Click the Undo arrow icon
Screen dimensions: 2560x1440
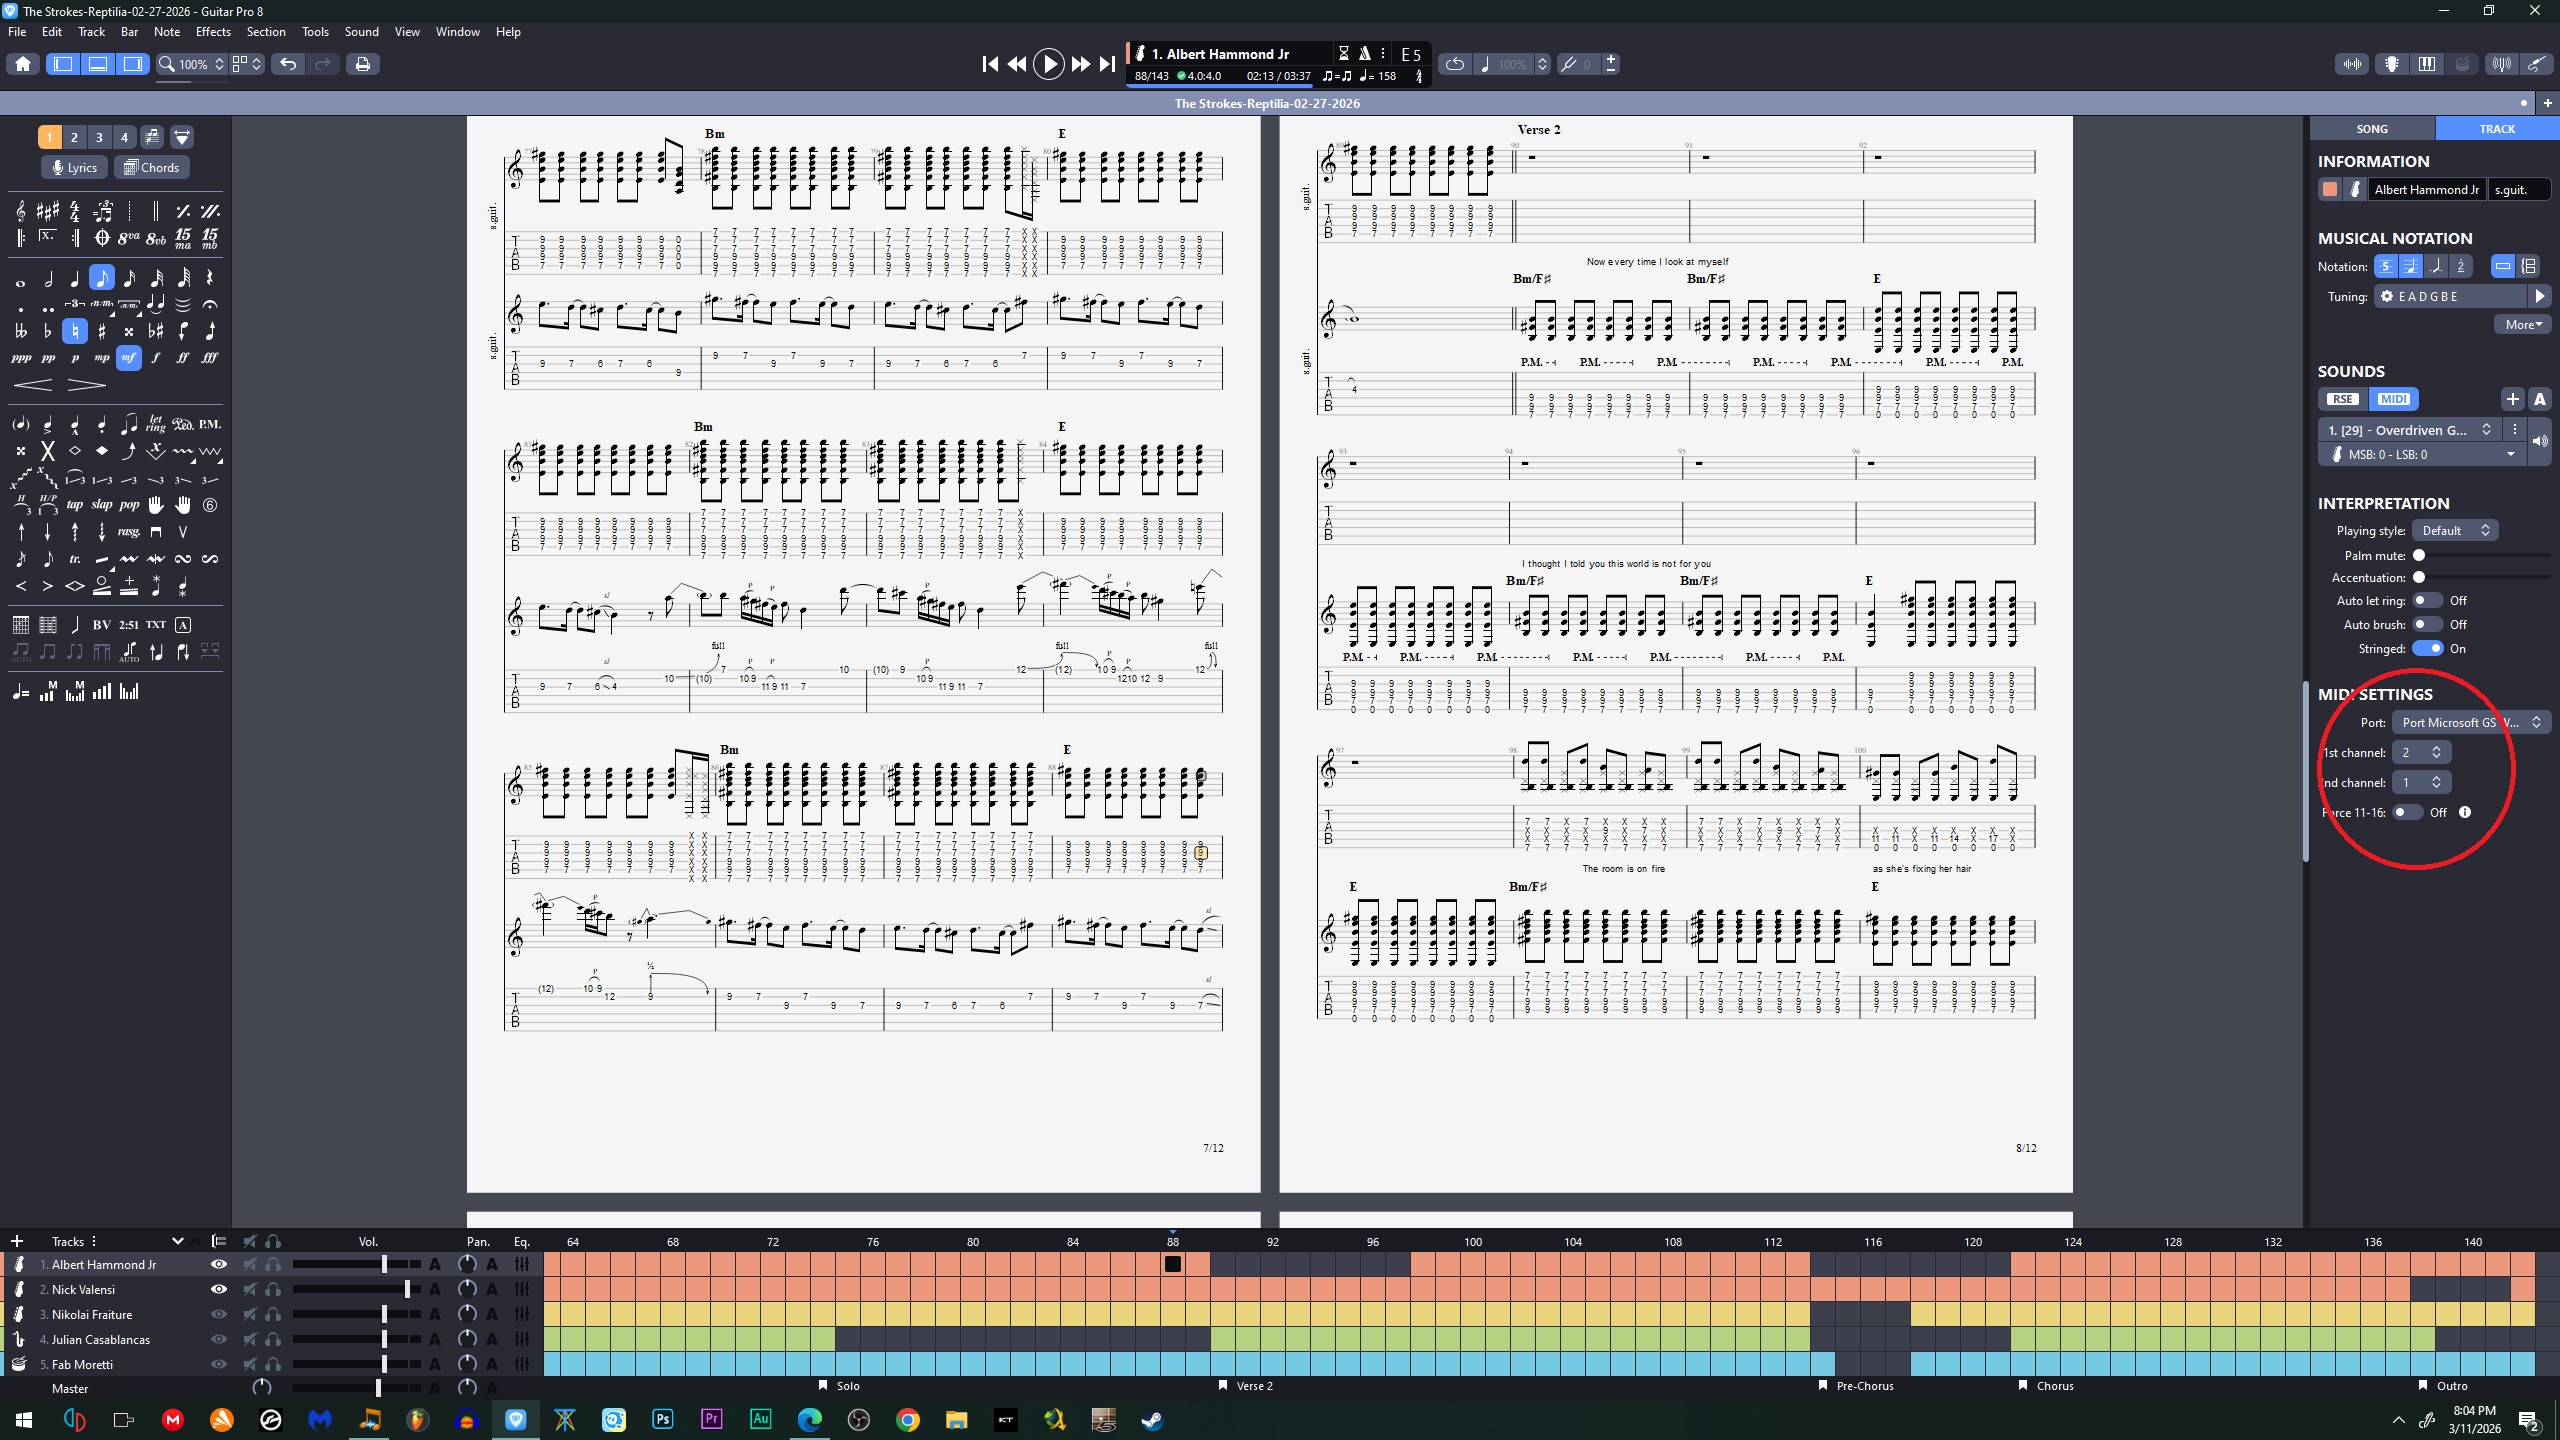click(288, 64)
